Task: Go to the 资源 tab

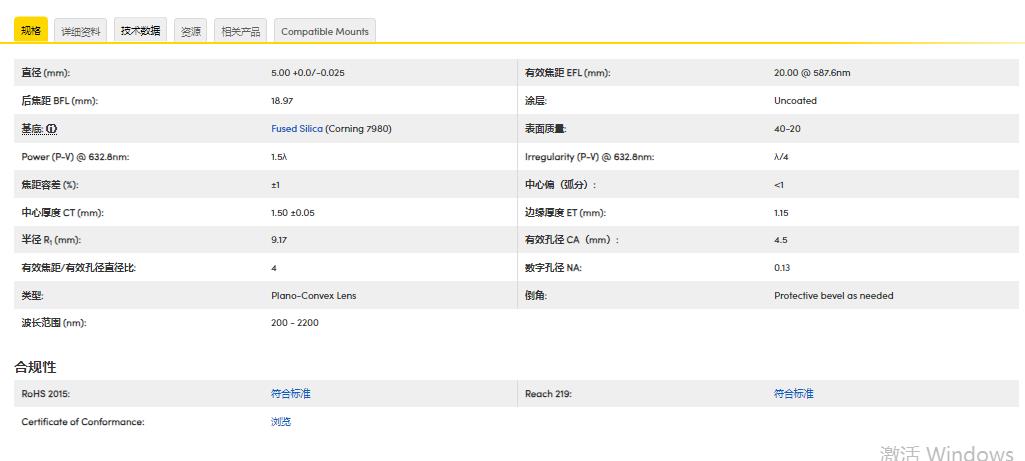Action: pyautogui.click(x=190, y=32)
